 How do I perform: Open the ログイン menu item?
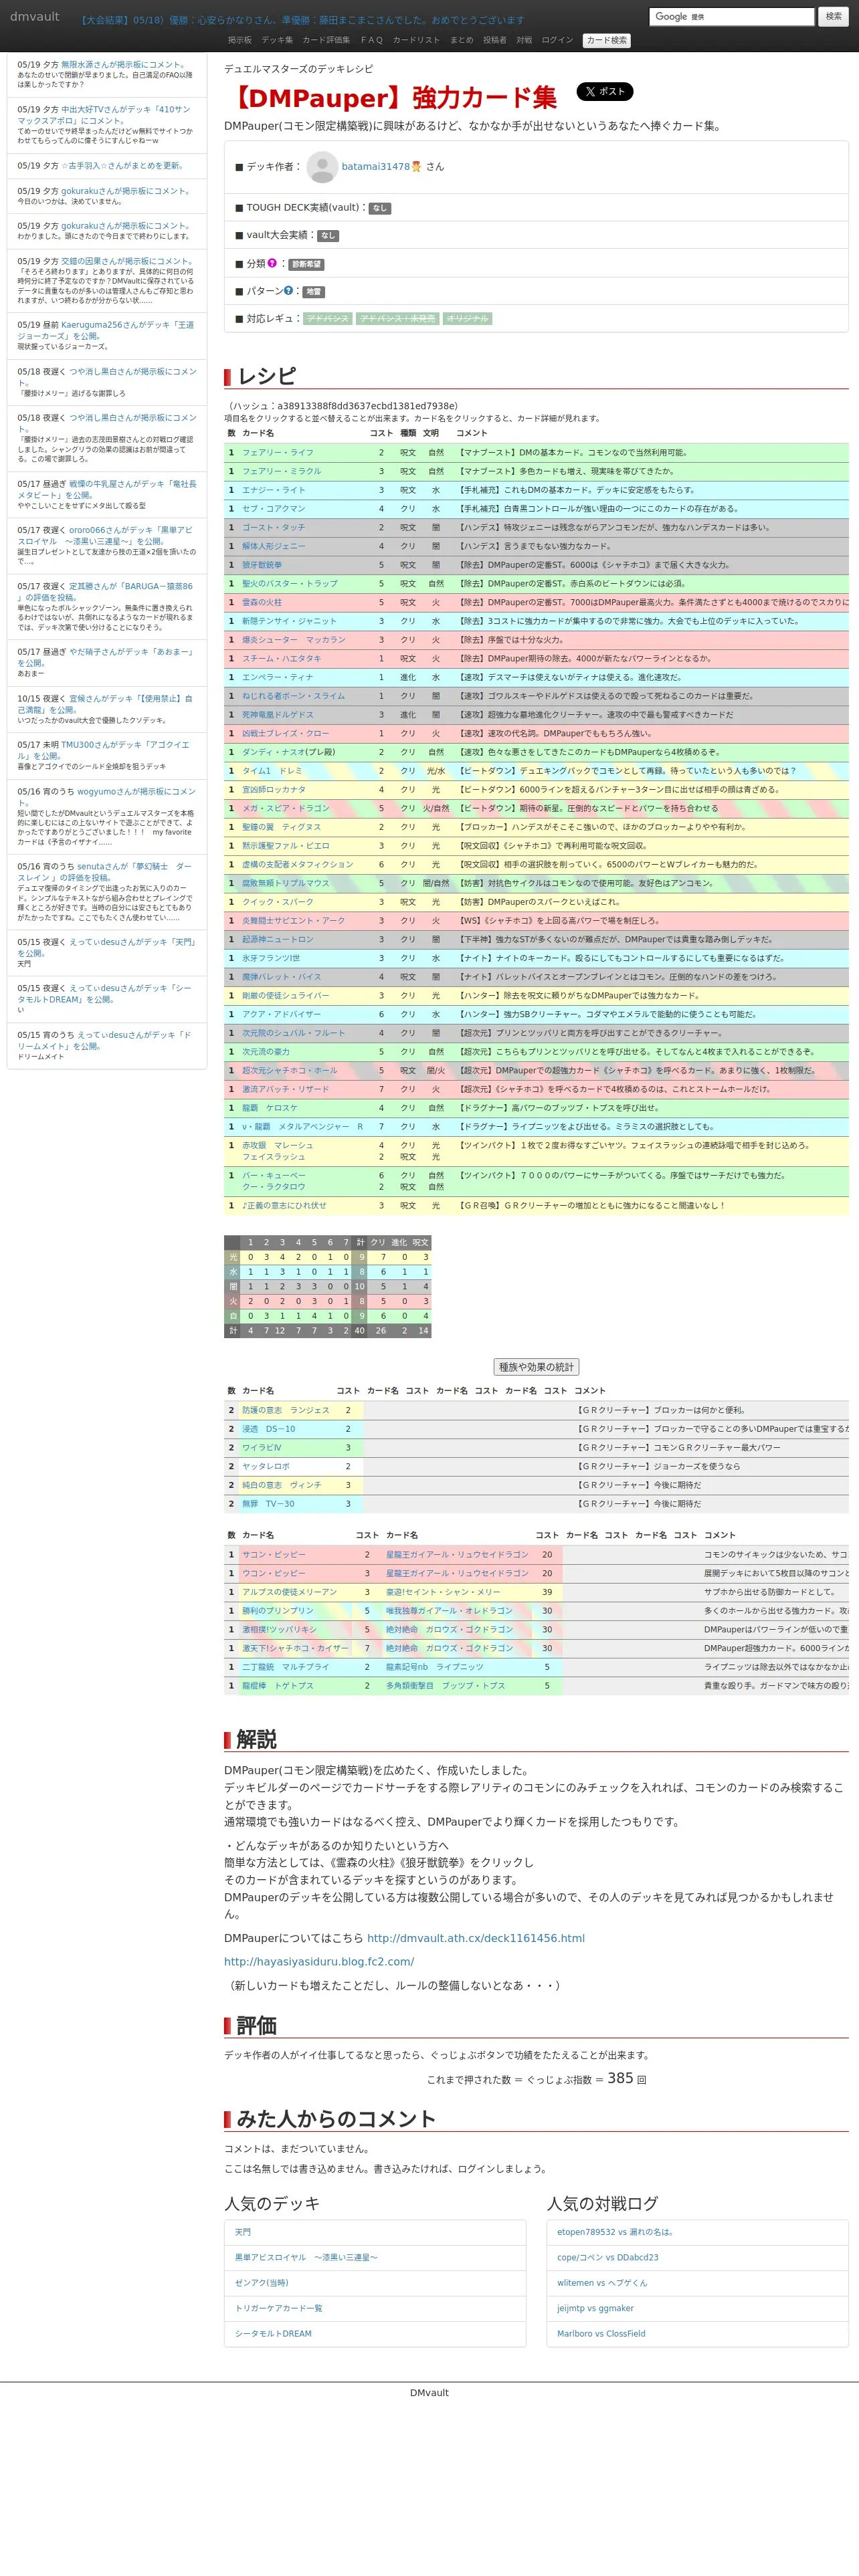pyautogui.click(x=557, y=40)
